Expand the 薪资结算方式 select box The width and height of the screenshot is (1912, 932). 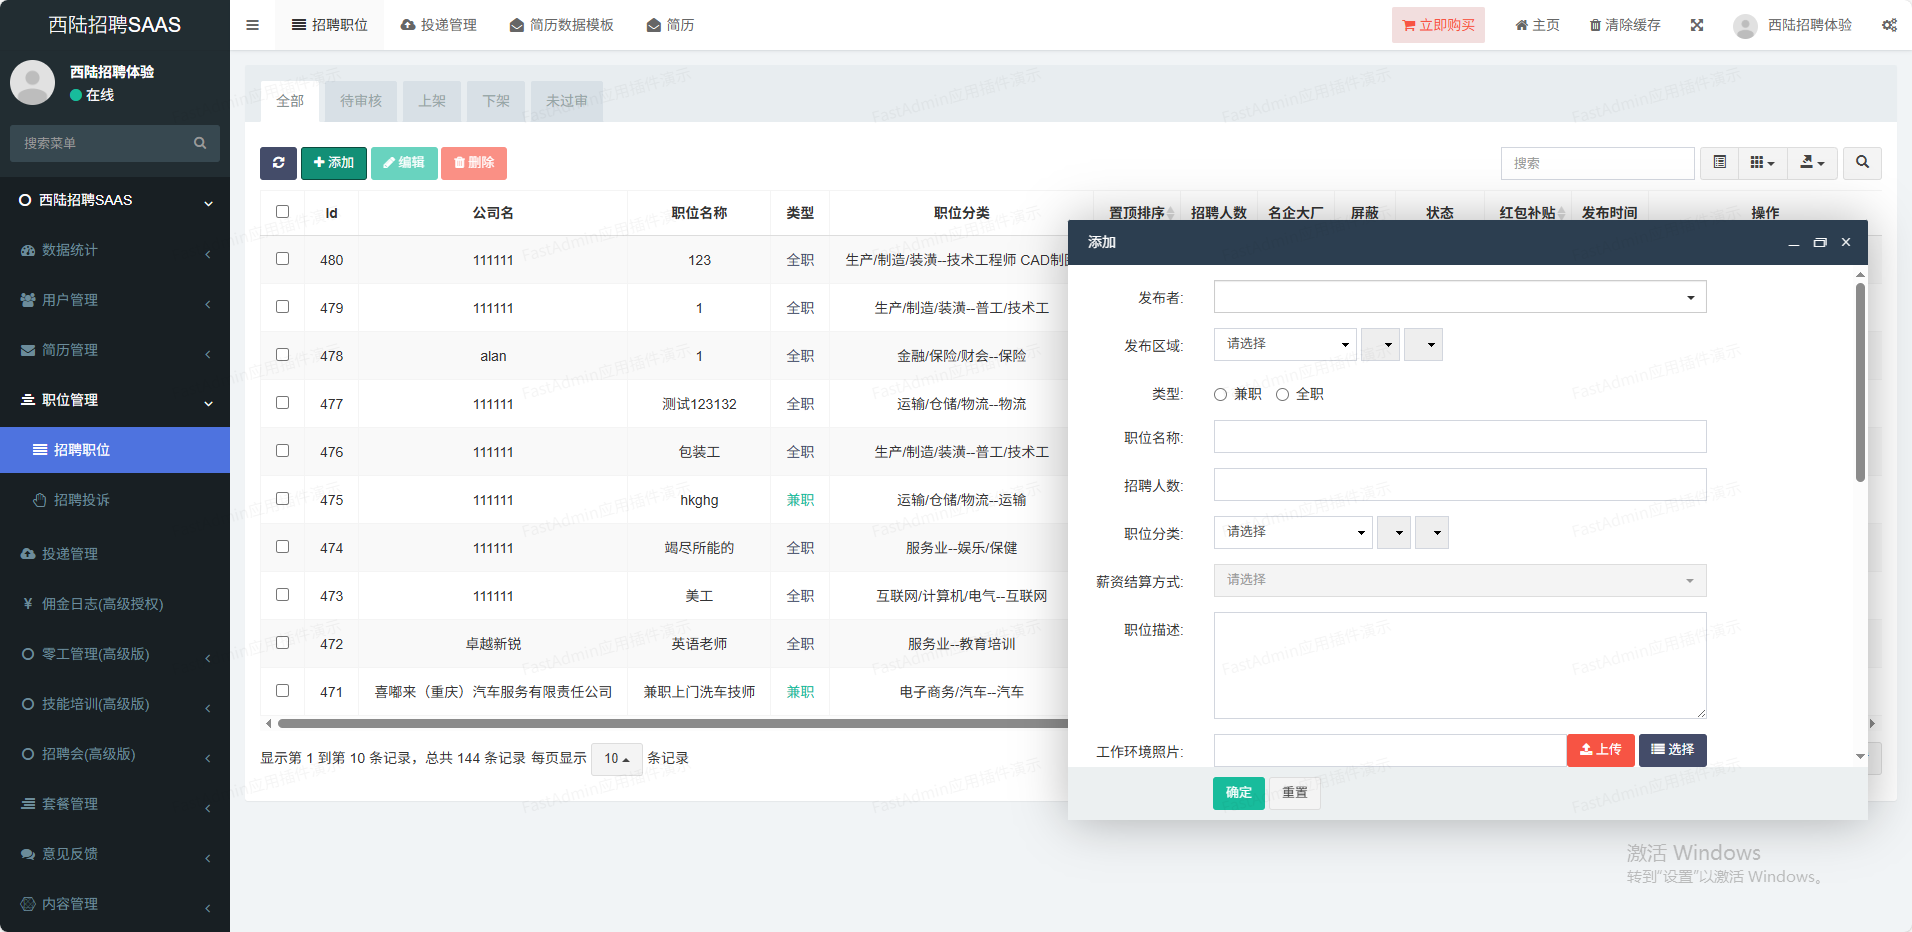[1459, 580]
